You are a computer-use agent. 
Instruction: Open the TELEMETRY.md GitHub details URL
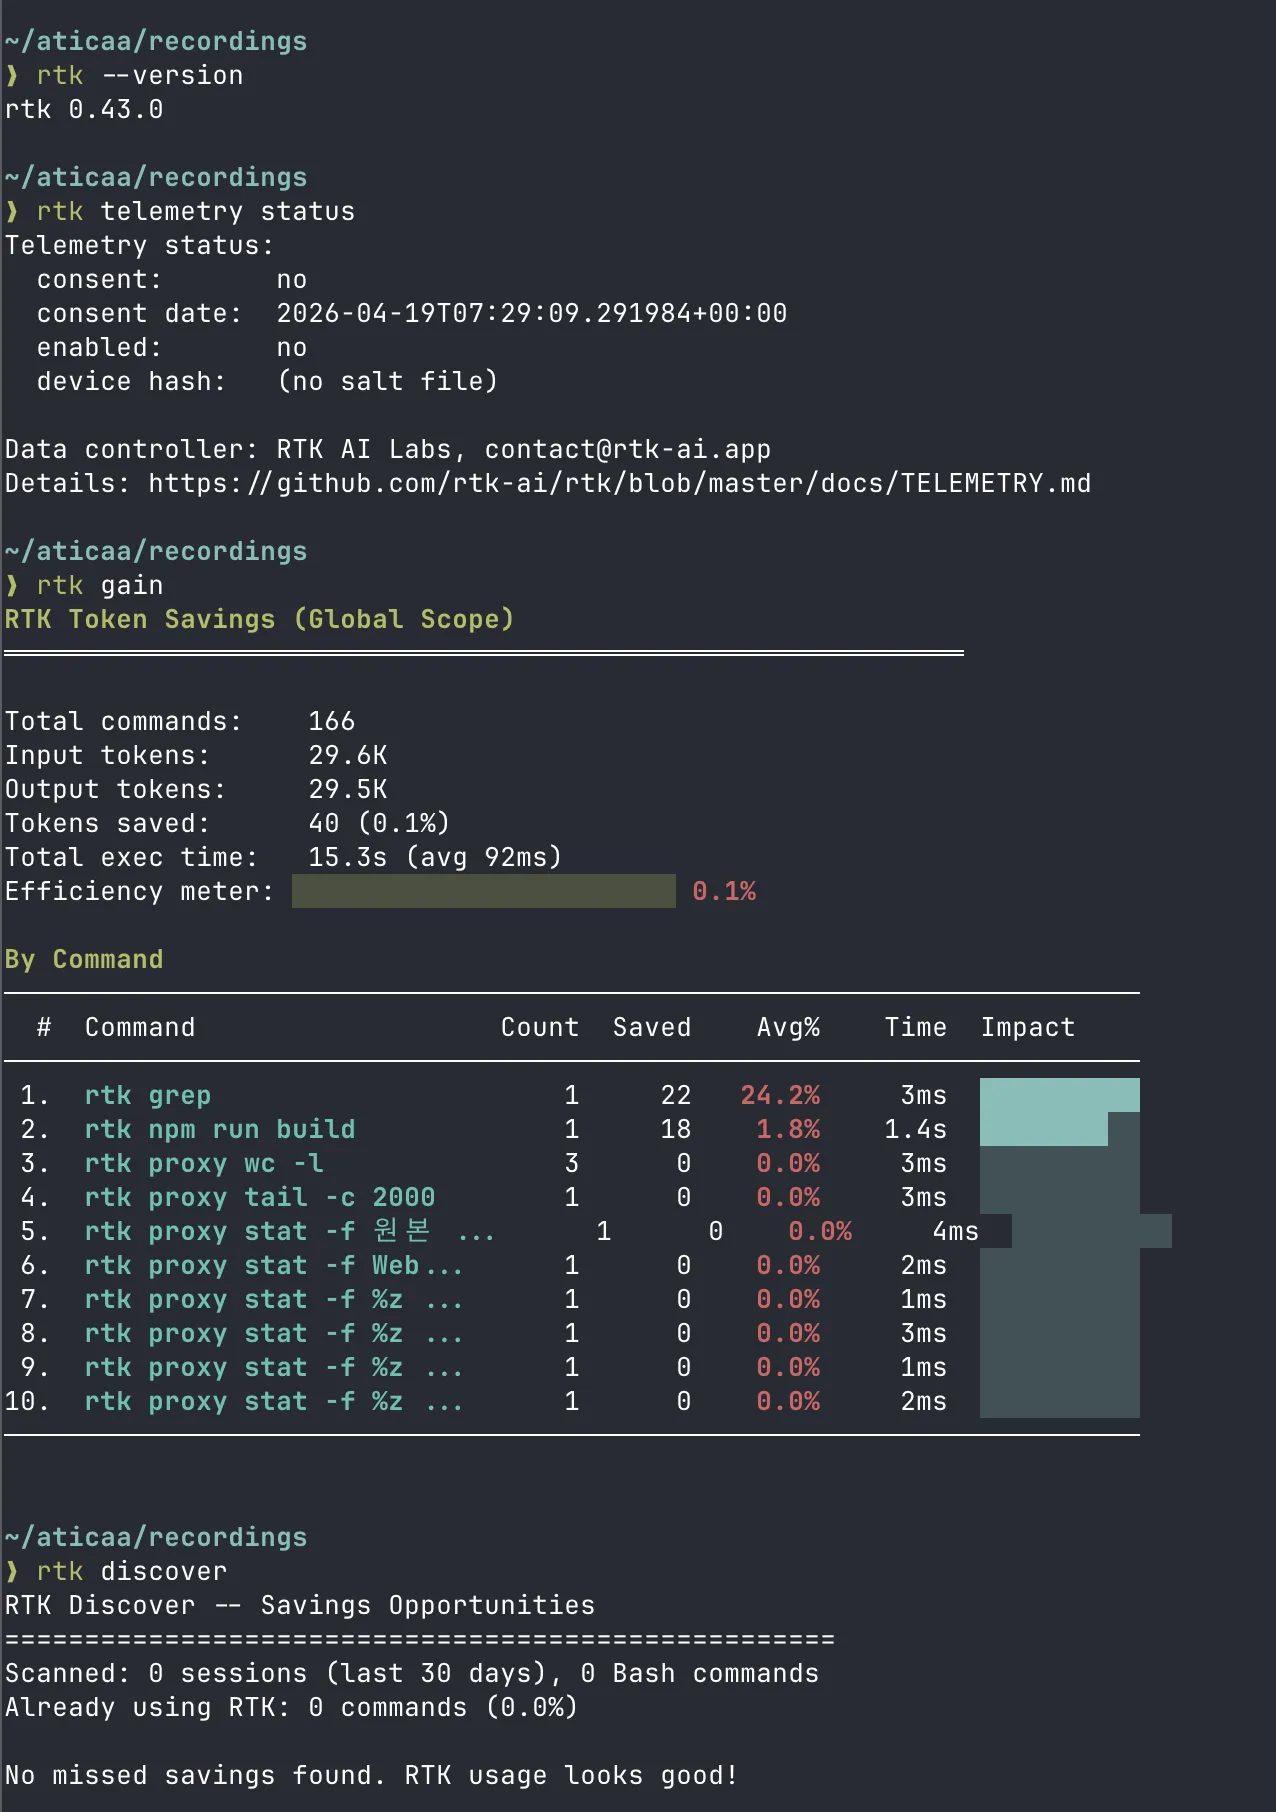pos(620,483)
